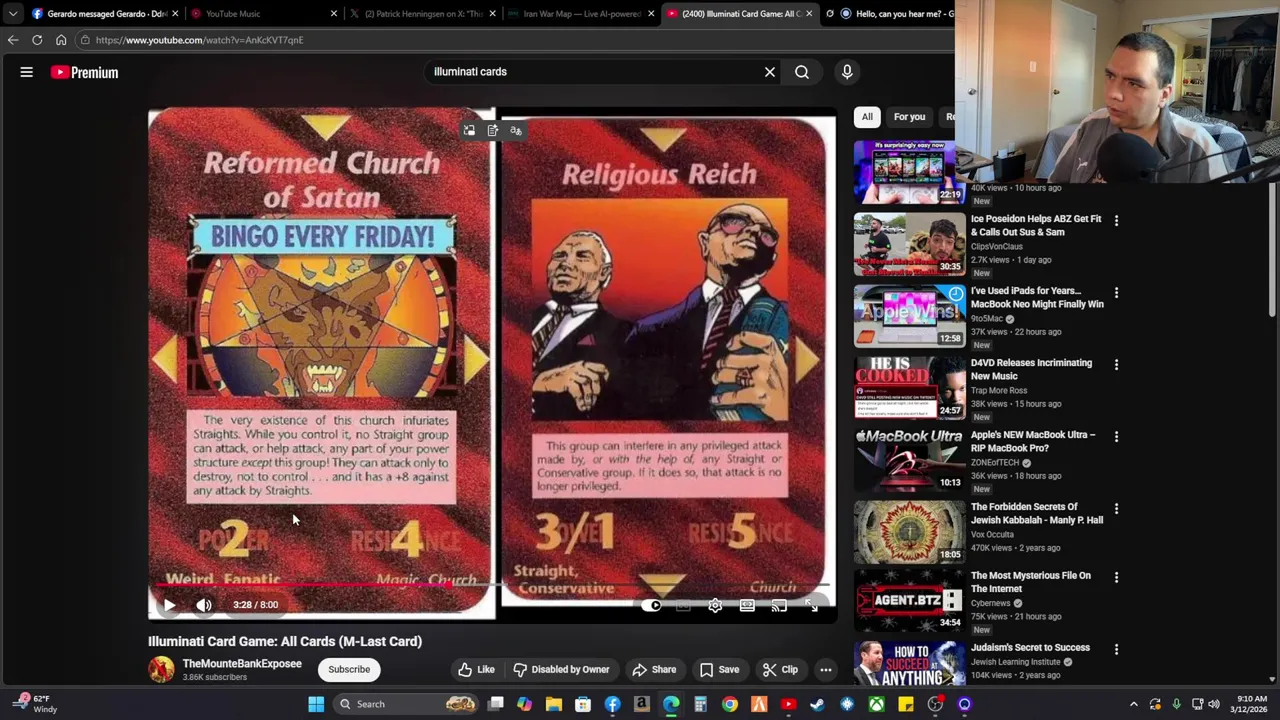Clear the search box with X

pos(770,72)
